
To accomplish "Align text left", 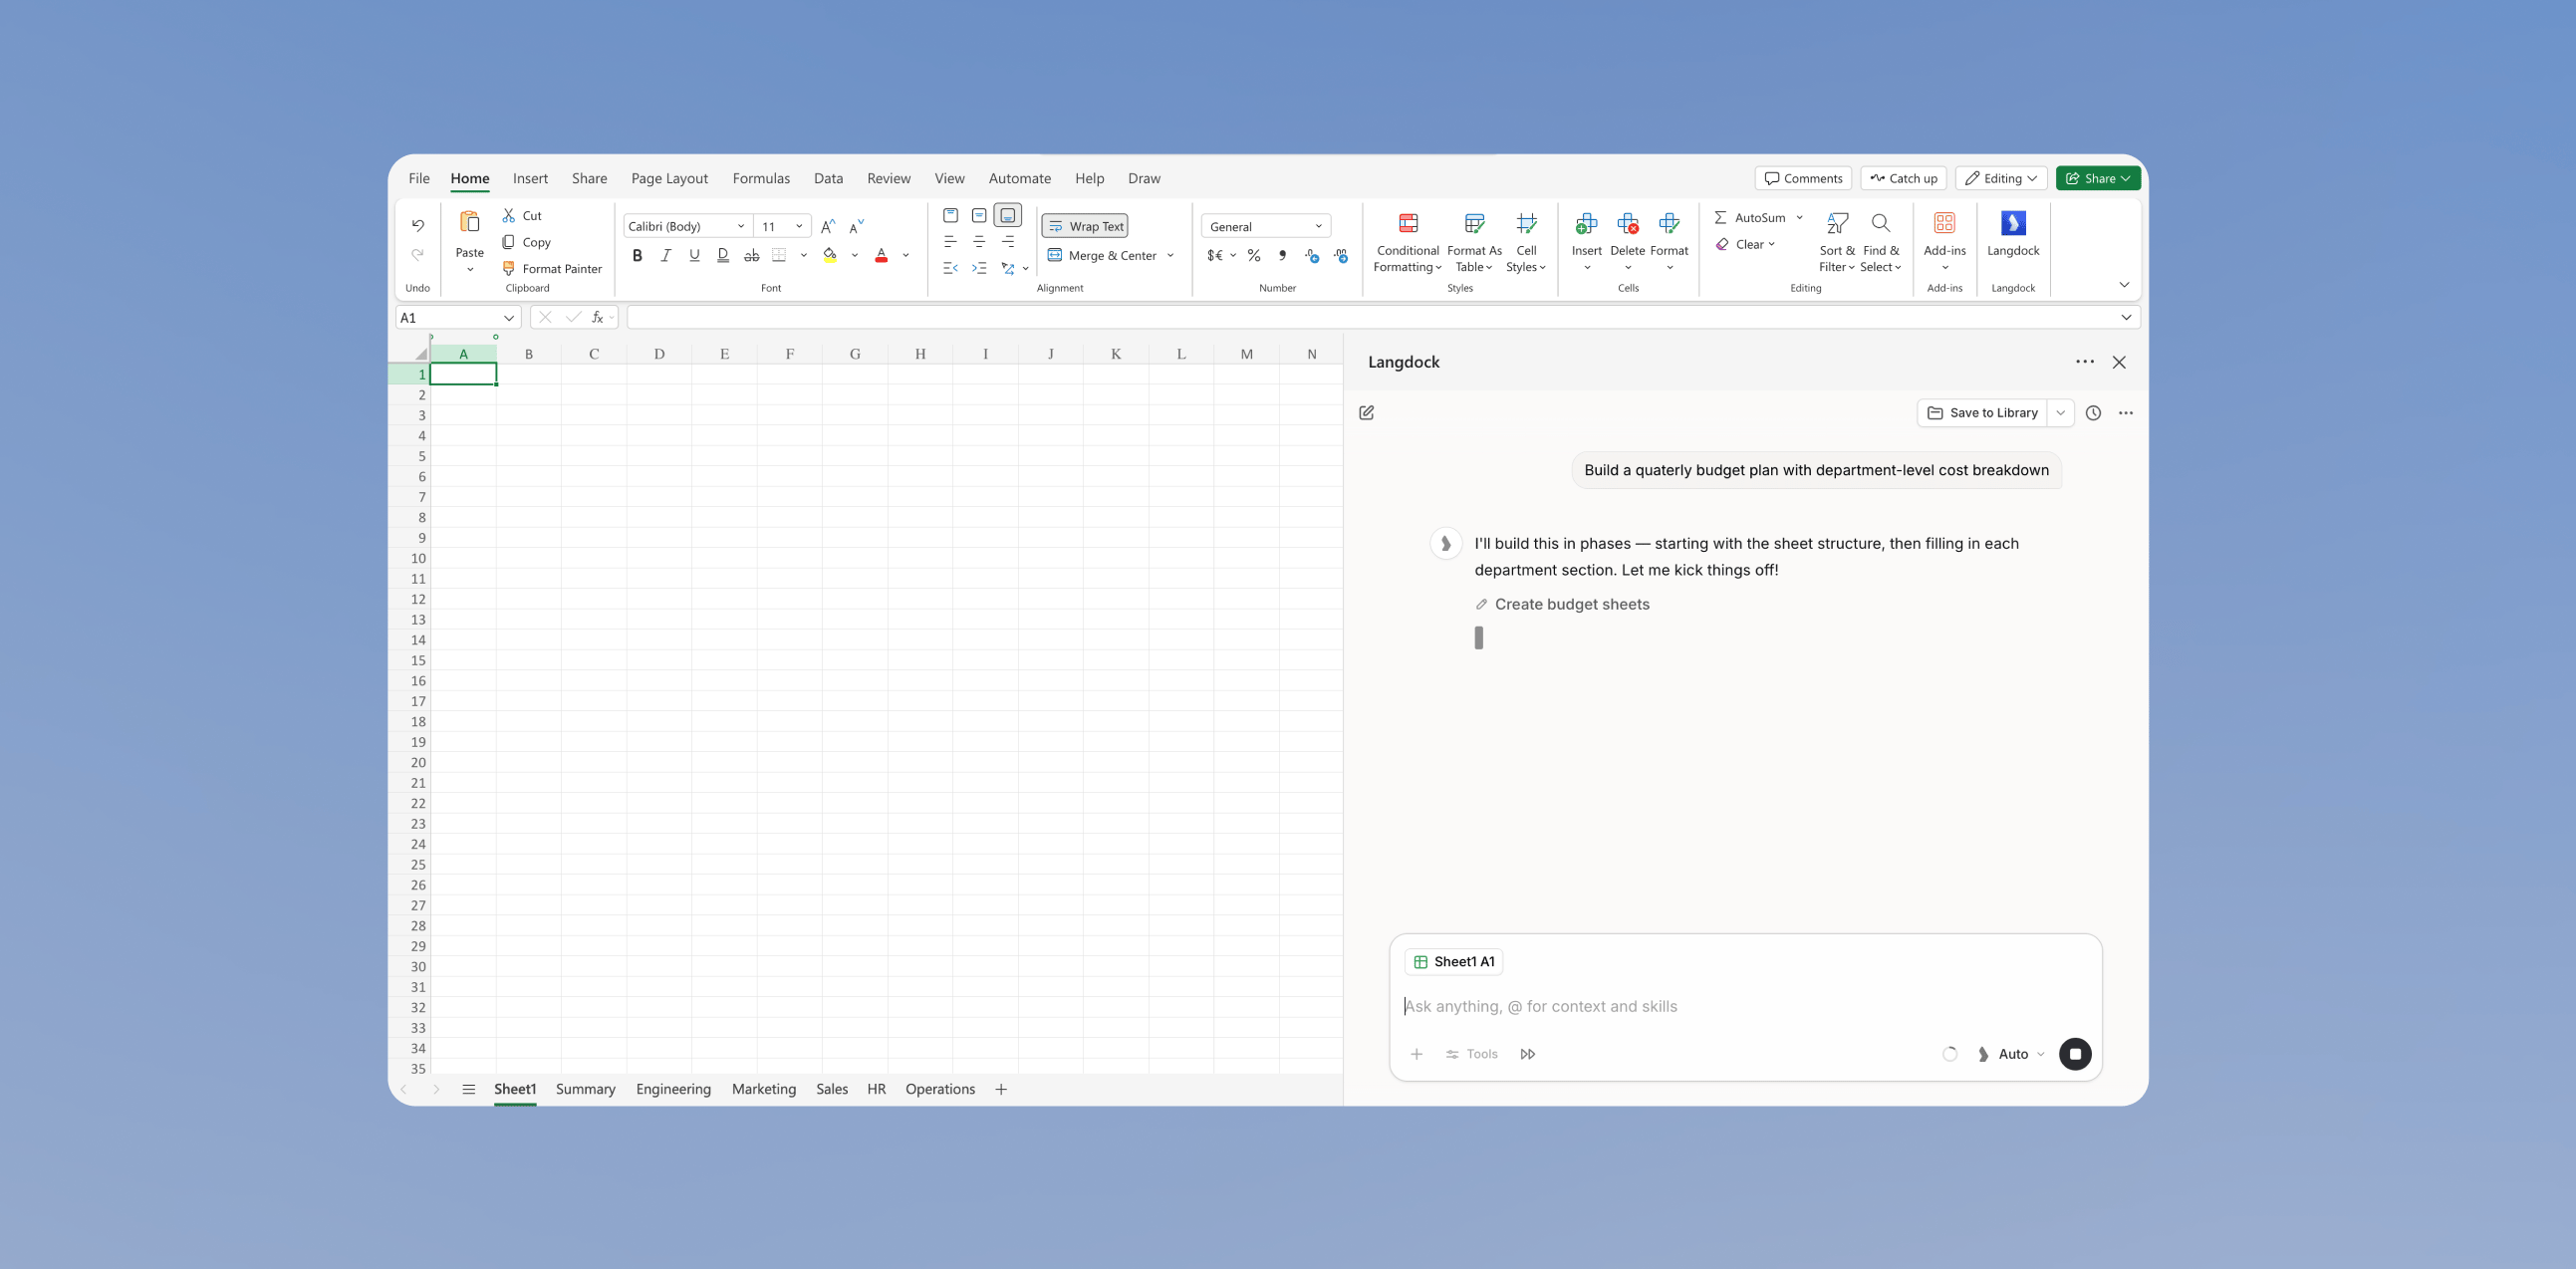I will pos(951,242).
